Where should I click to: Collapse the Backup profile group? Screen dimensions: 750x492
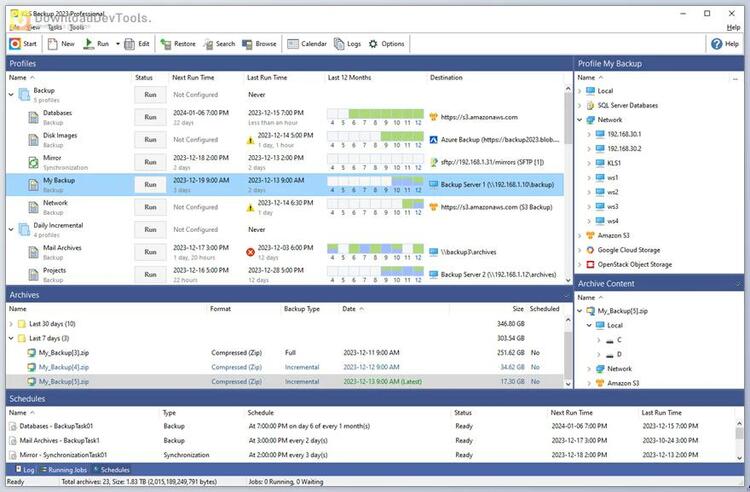(x=11, y=95)
